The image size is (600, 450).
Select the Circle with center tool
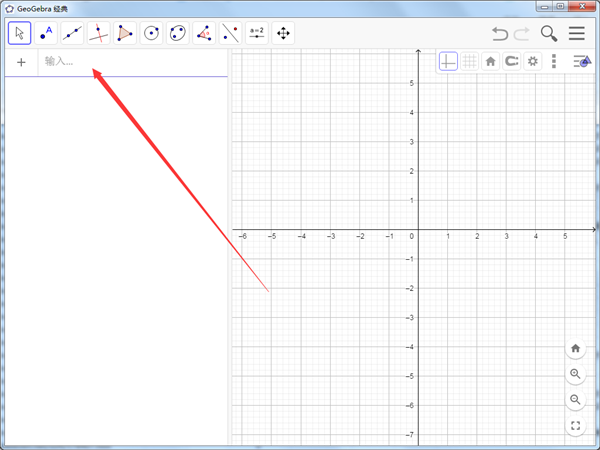click(x=152, y=33)
